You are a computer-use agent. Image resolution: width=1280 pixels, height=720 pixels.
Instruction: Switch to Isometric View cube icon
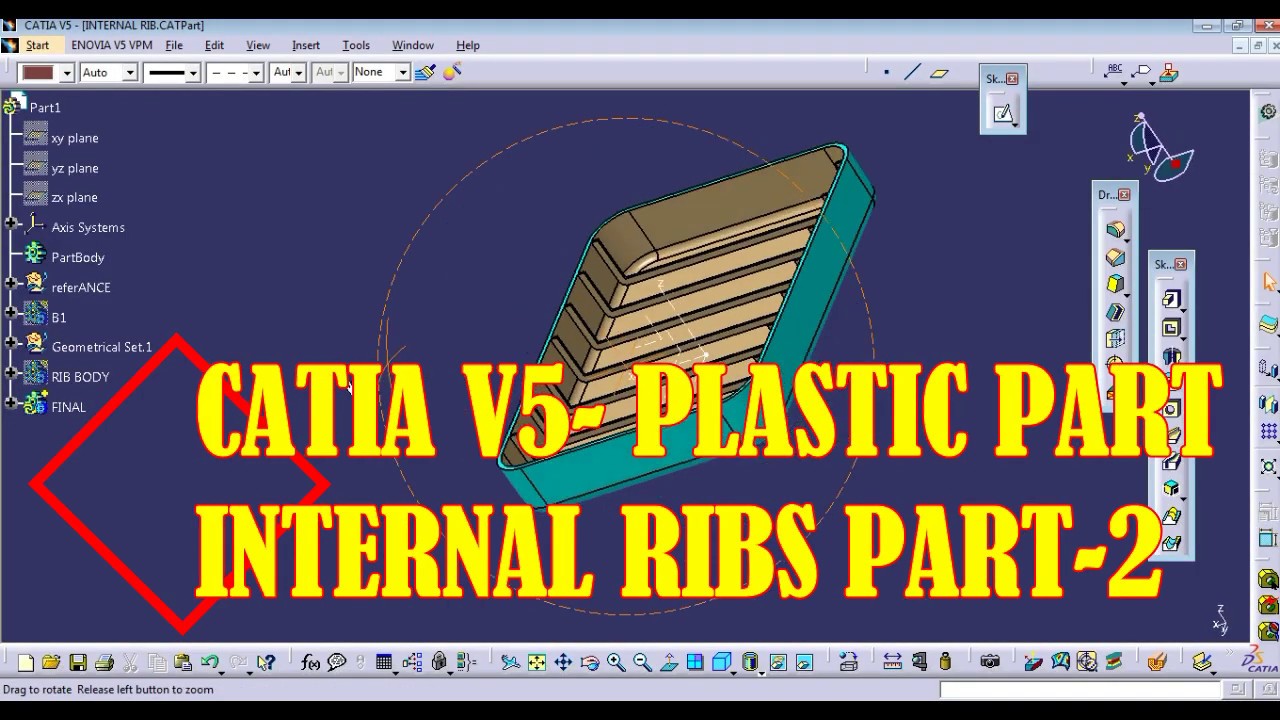(x=721, y=662)
